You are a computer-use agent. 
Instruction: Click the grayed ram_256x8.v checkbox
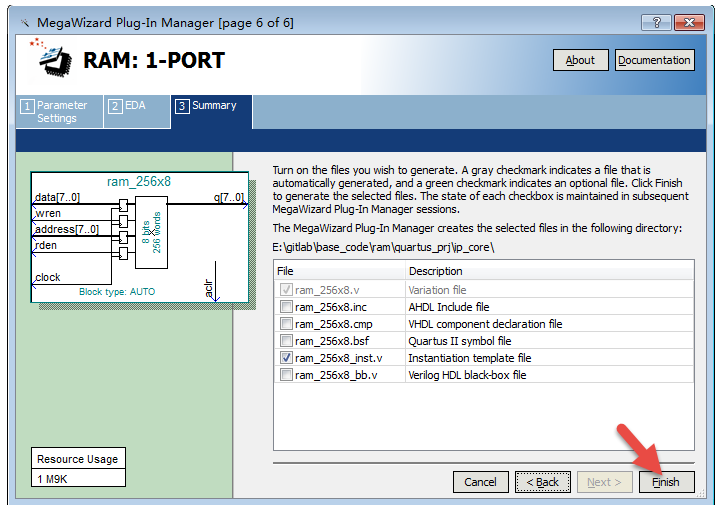pos(286,290)
